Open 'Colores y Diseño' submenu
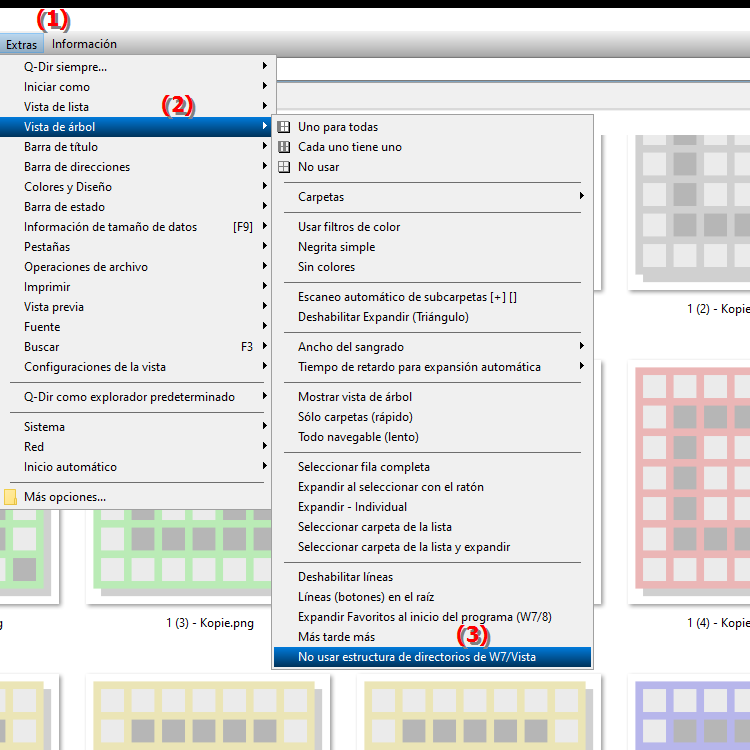The width and height of the screenshot is (750, 750). click(x=136, y=187)
